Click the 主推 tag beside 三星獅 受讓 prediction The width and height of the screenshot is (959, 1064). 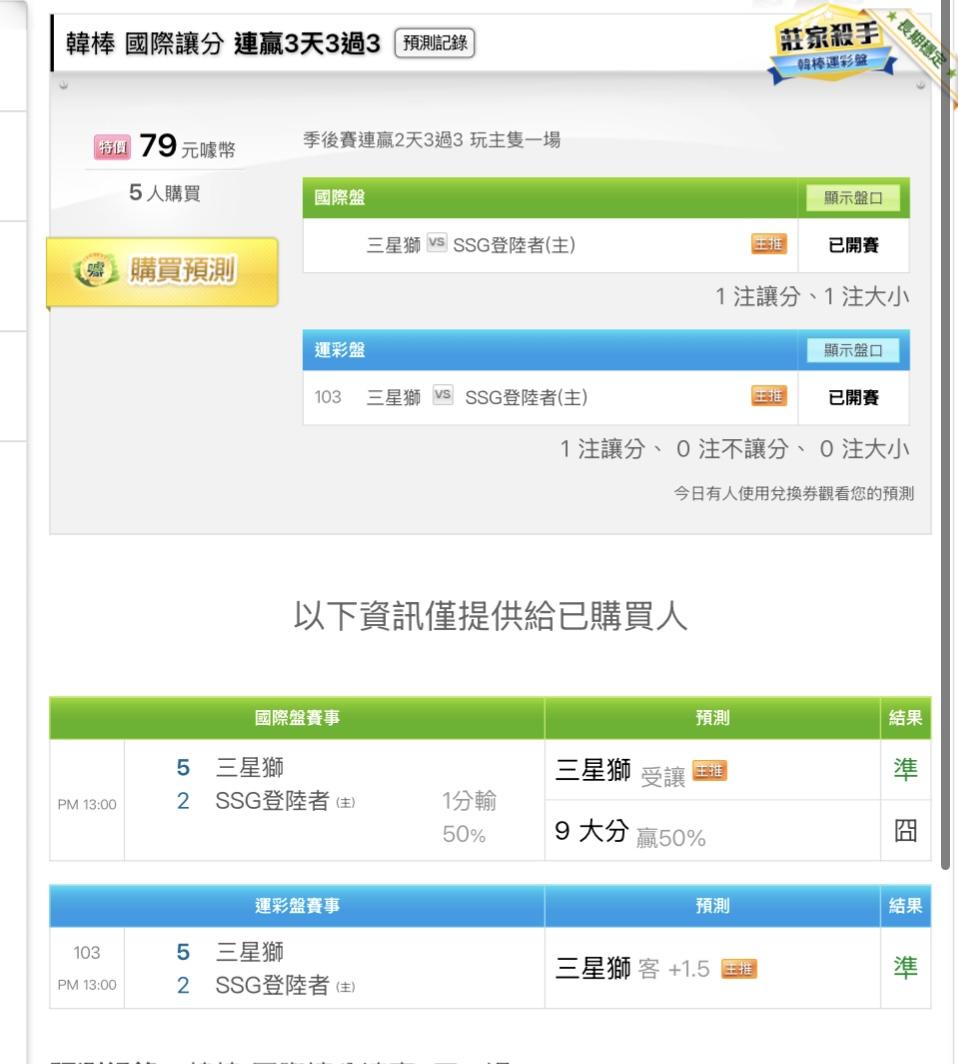(x=709, y=770)
